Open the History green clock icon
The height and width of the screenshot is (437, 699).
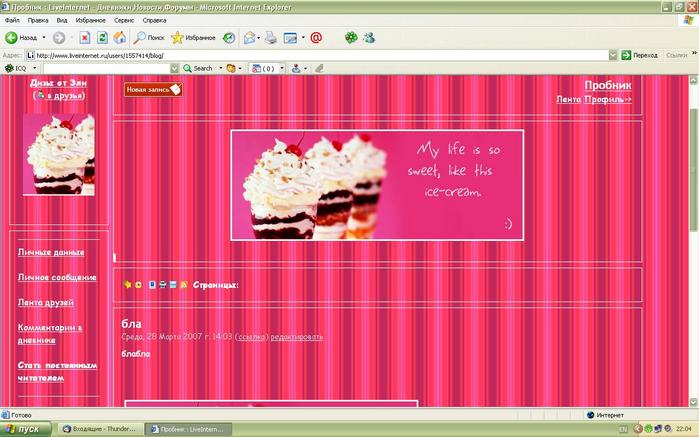point(229,38)
